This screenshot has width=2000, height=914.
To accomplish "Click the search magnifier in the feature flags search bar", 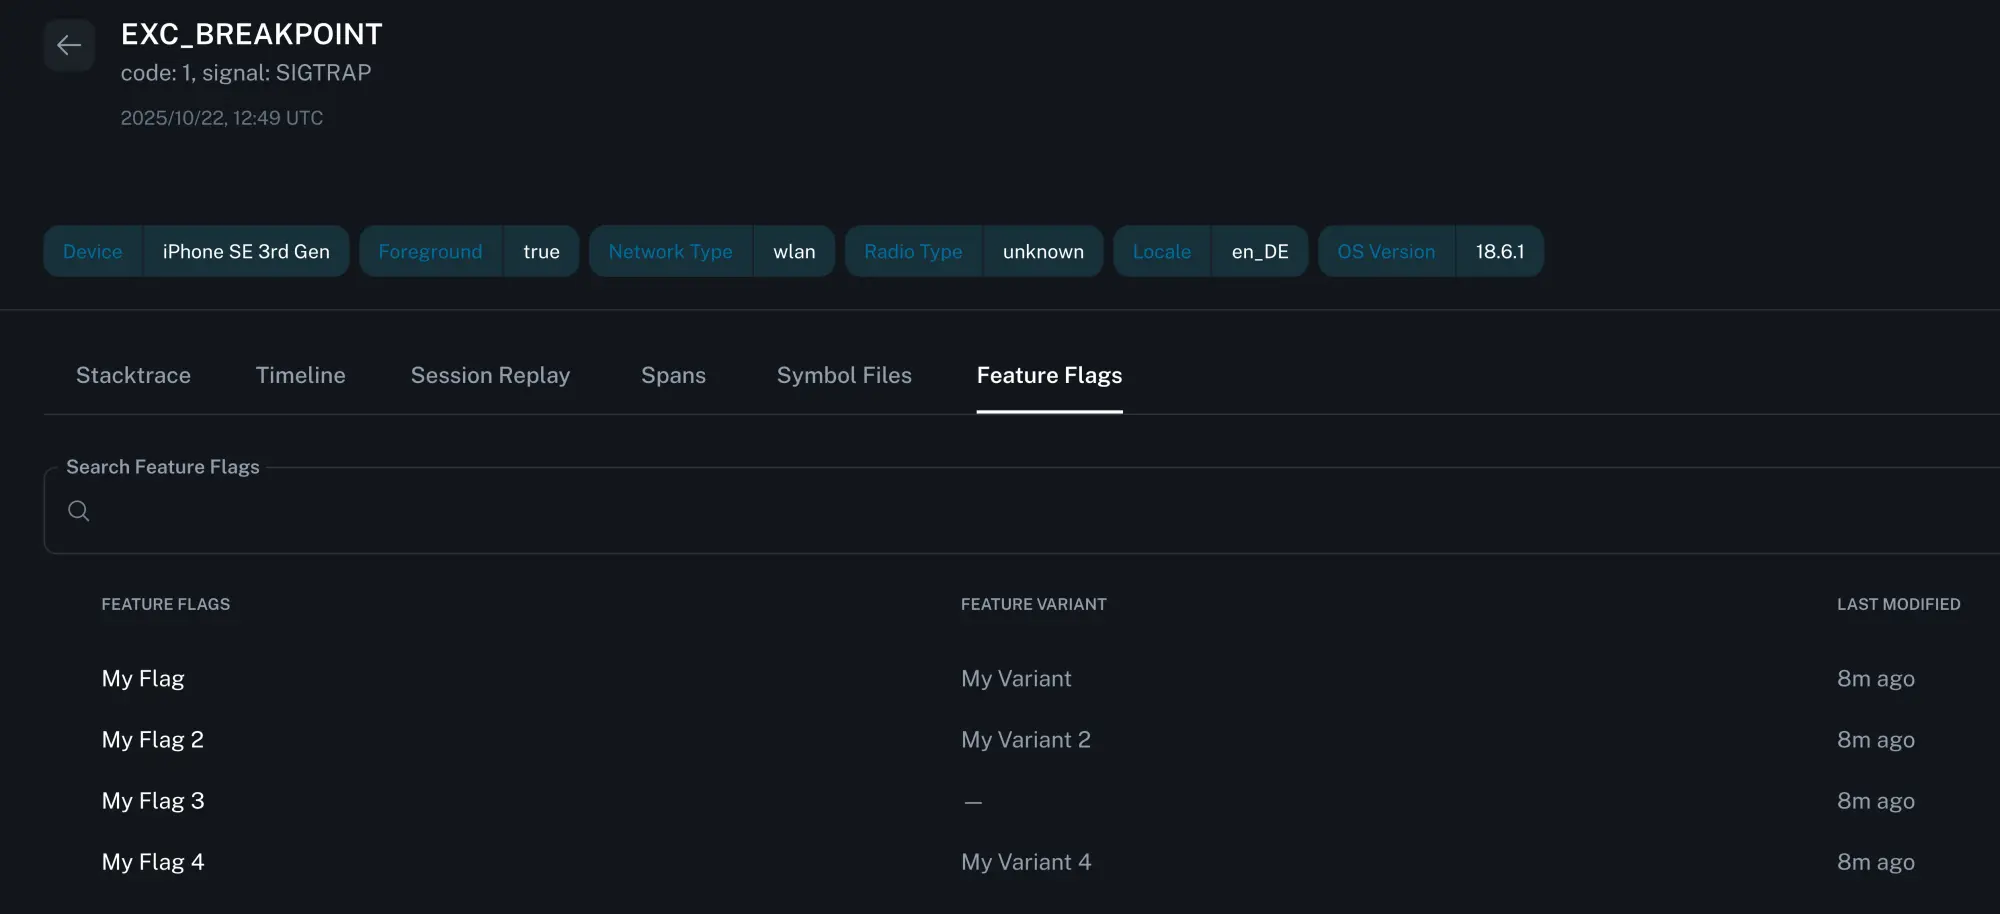I will tap(79, 511).
